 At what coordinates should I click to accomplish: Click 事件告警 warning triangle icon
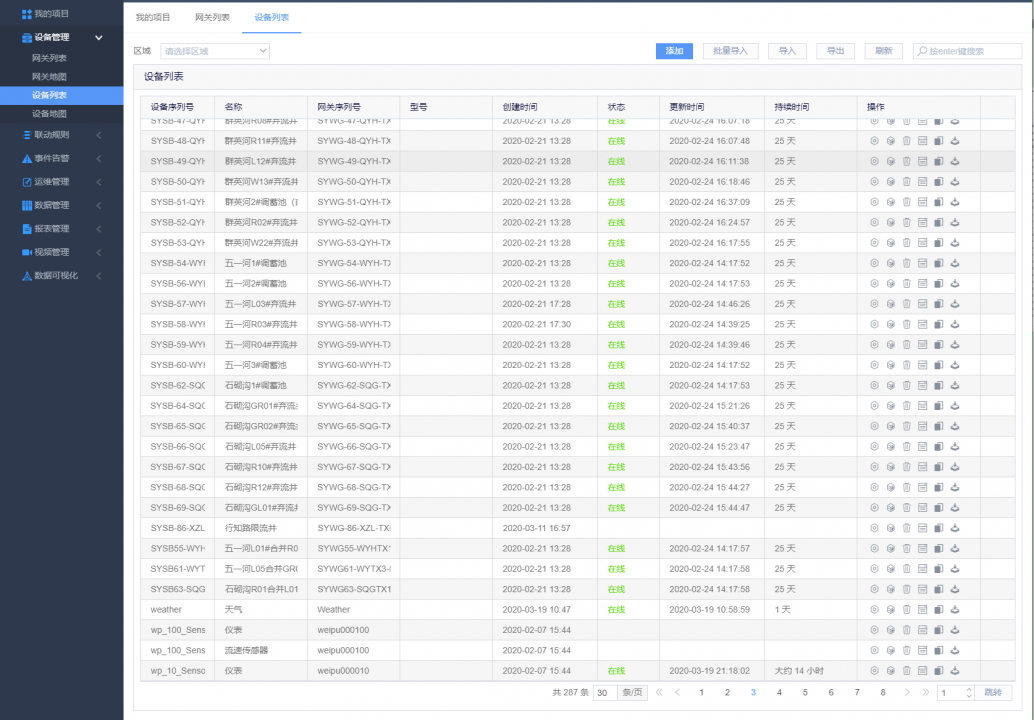(26, 158)
